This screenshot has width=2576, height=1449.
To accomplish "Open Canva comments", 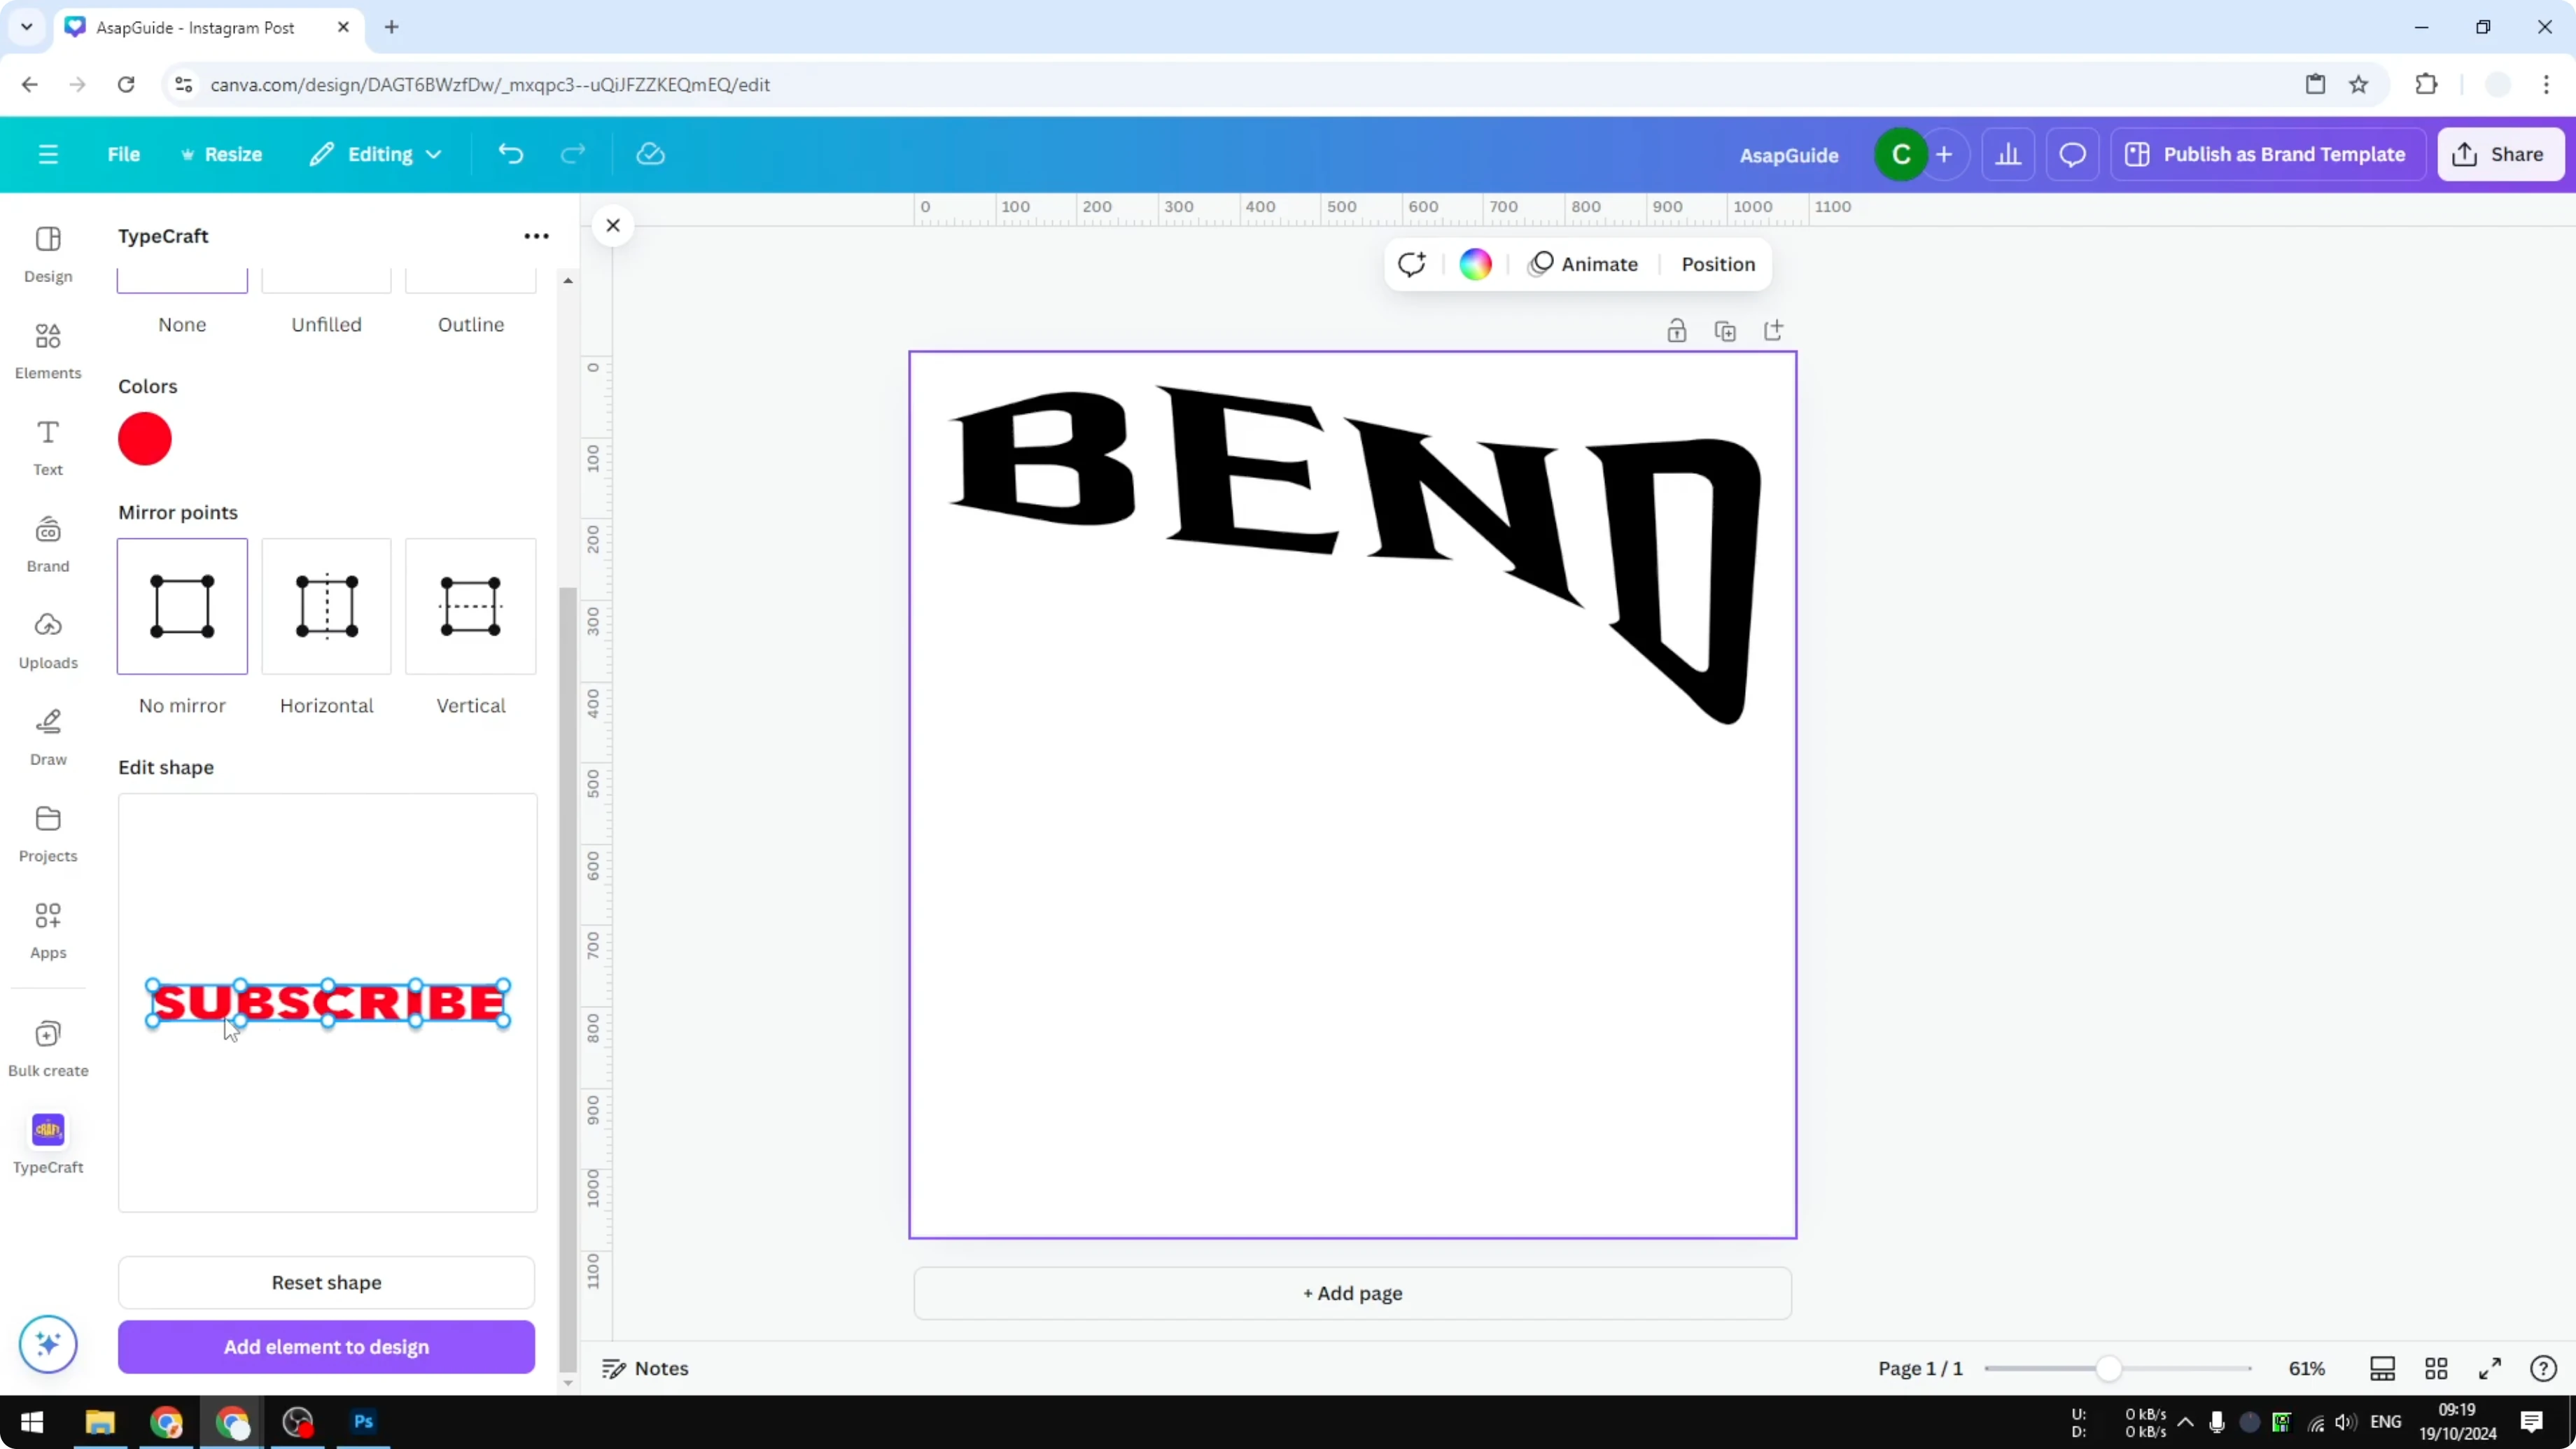I will [2072, 153].
